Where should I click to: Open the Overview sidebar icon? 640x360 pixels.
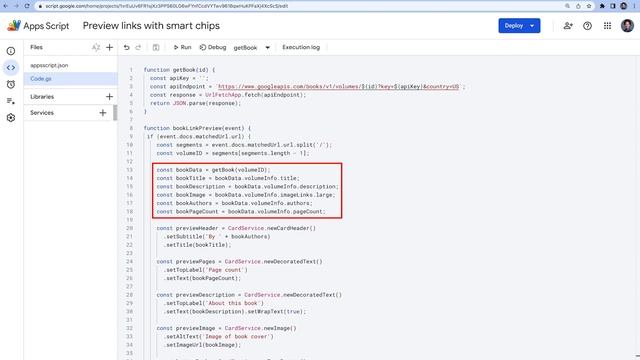tap(11, 51)
